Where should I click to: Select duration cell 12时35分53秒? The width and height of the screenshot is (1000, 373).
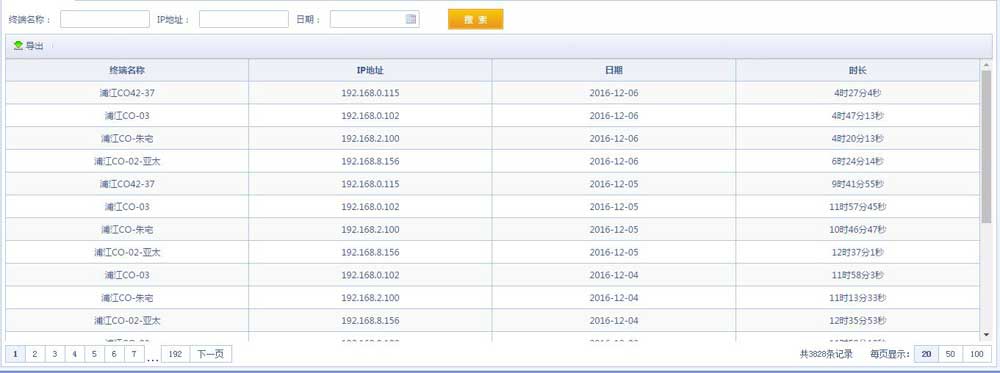coord(858,321)
